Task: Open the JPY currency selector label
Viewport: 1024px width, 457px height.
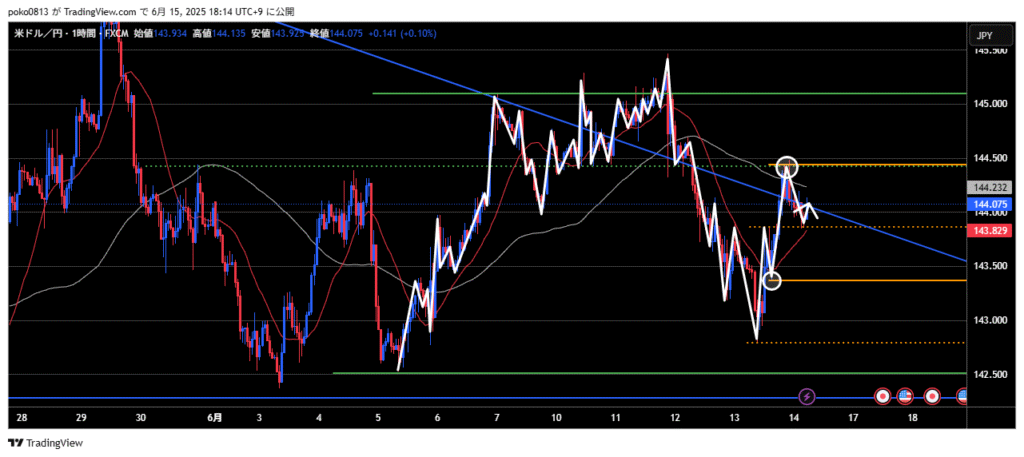Action: point(983,36)
